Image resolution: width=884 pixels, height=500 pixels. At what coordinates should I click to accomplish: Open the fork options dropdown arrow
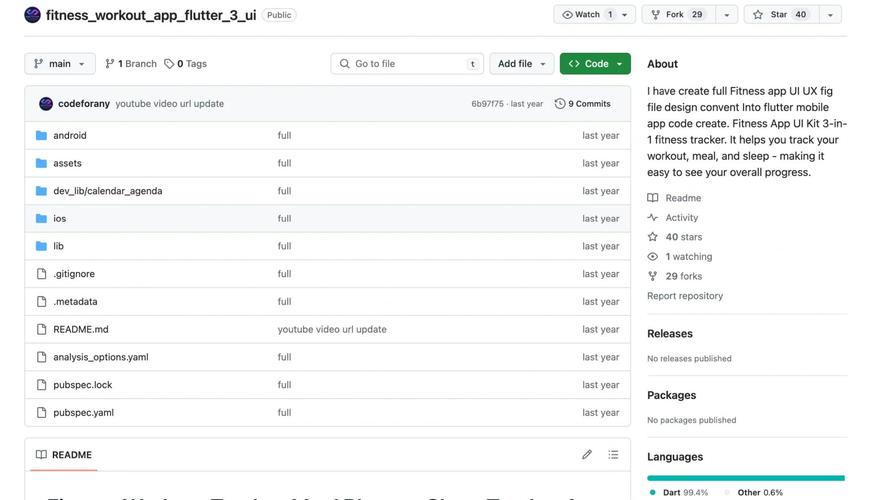pos(727,15)
